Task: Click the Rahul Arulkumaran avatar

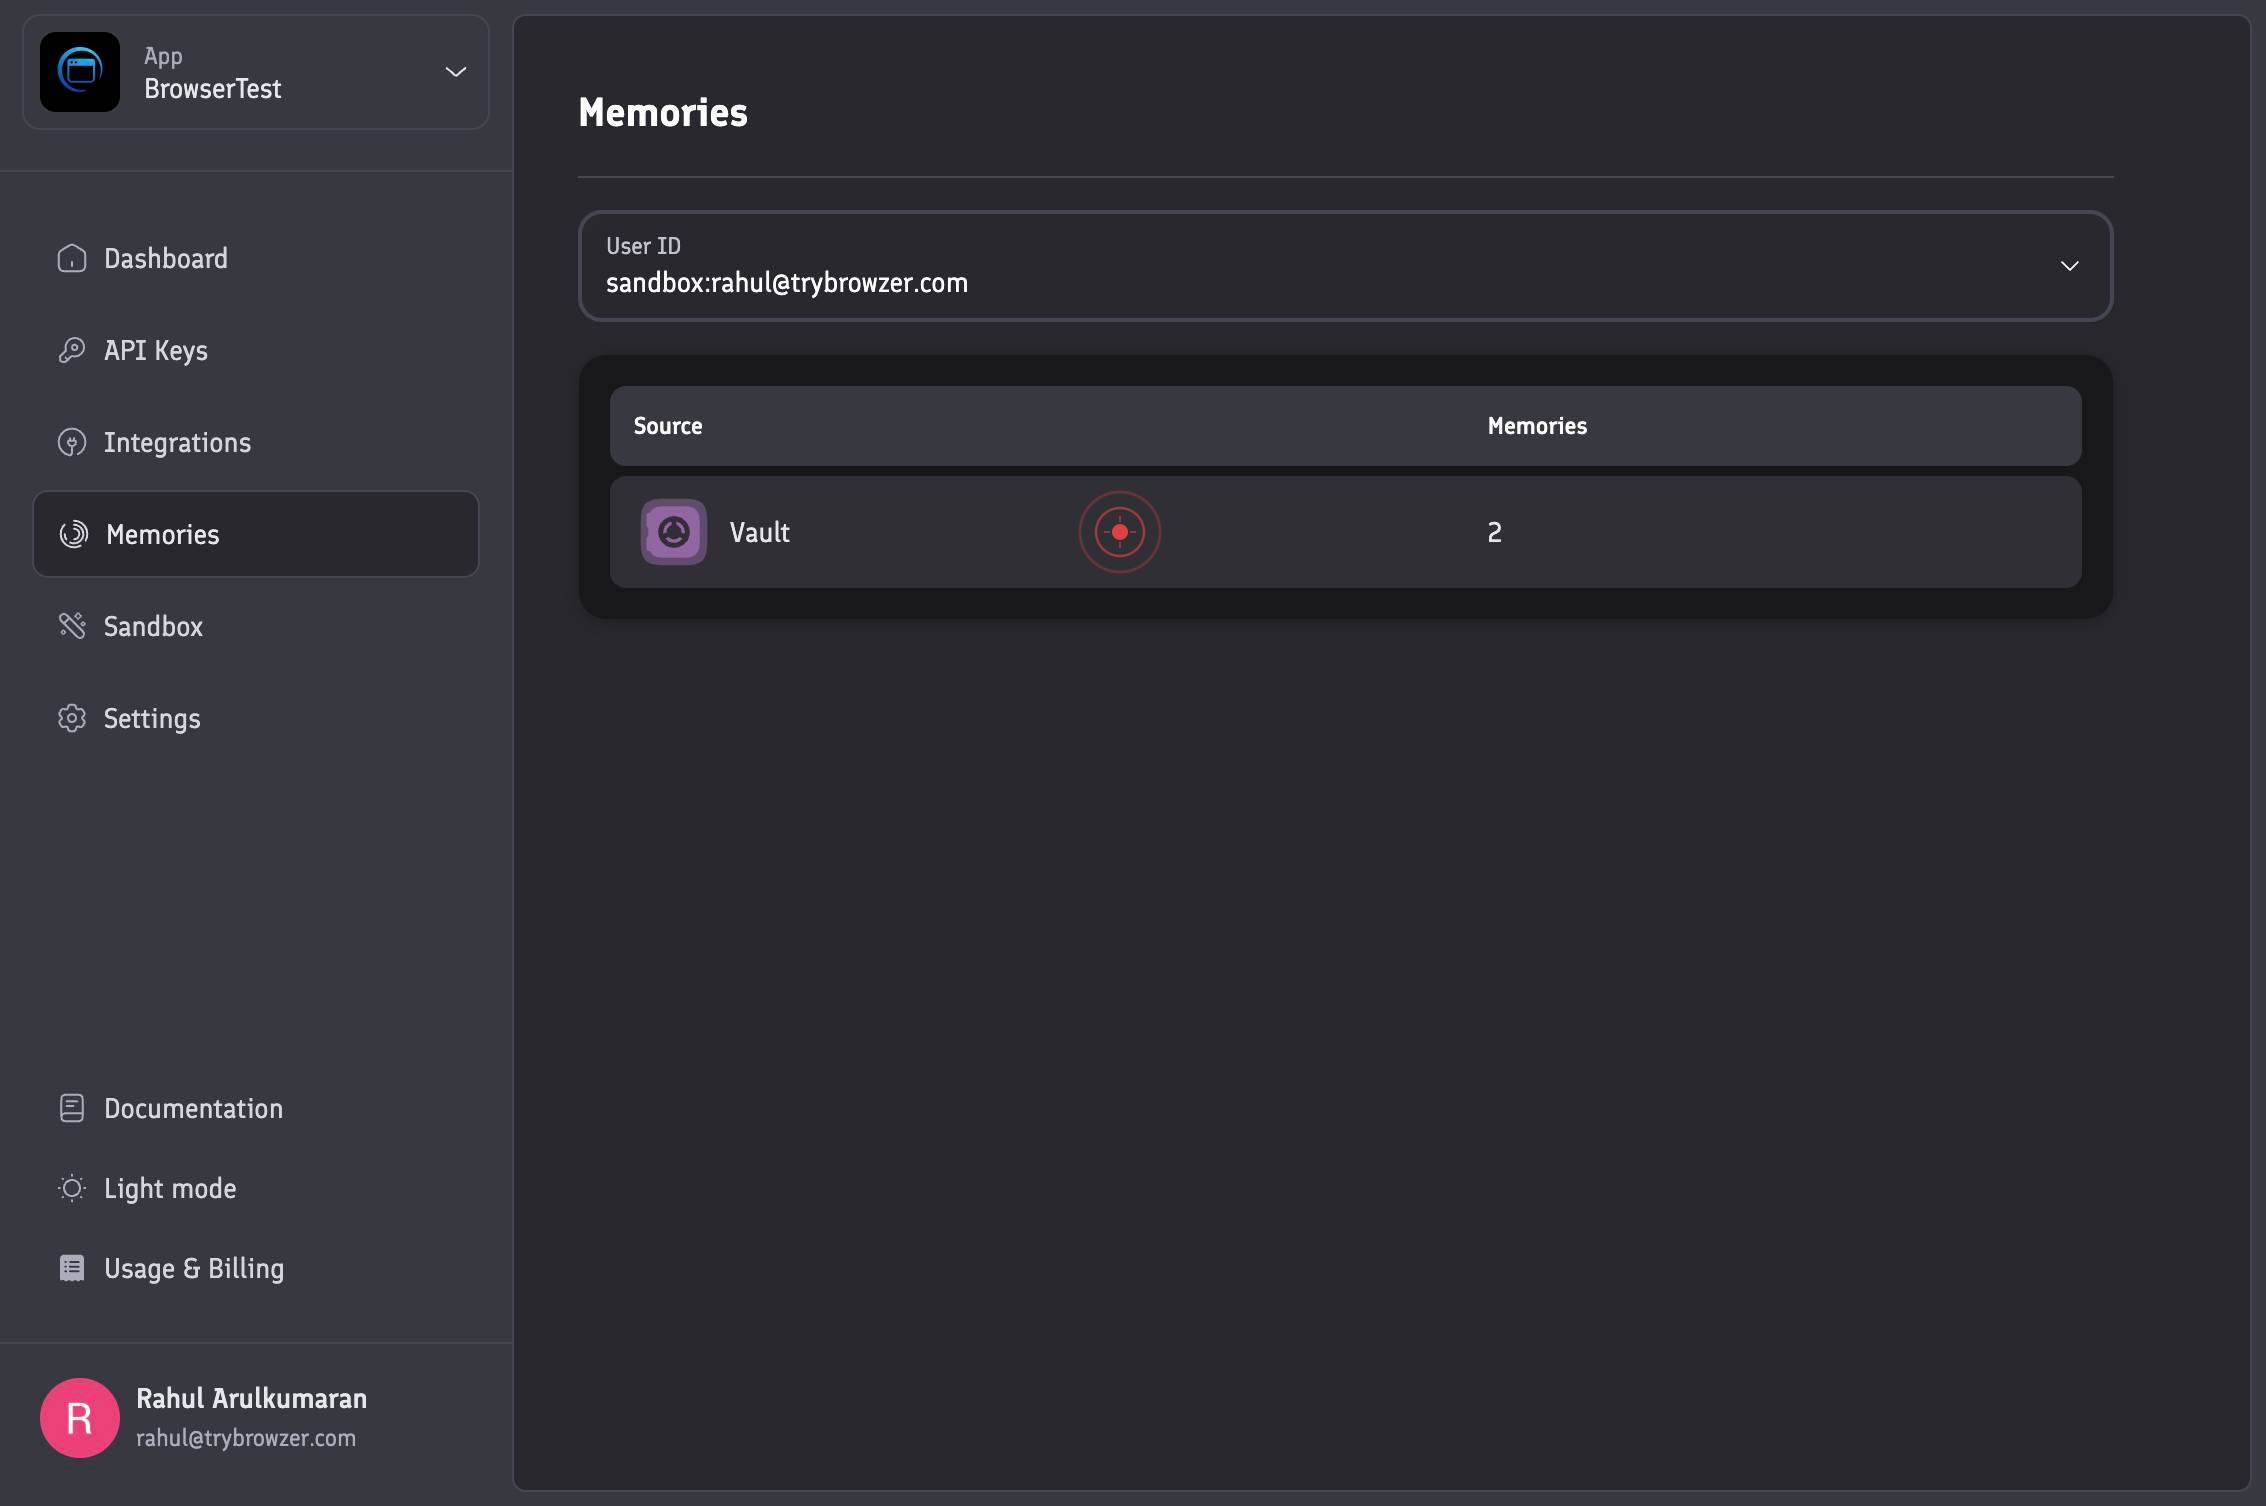Action: (x=80, y=1418)
